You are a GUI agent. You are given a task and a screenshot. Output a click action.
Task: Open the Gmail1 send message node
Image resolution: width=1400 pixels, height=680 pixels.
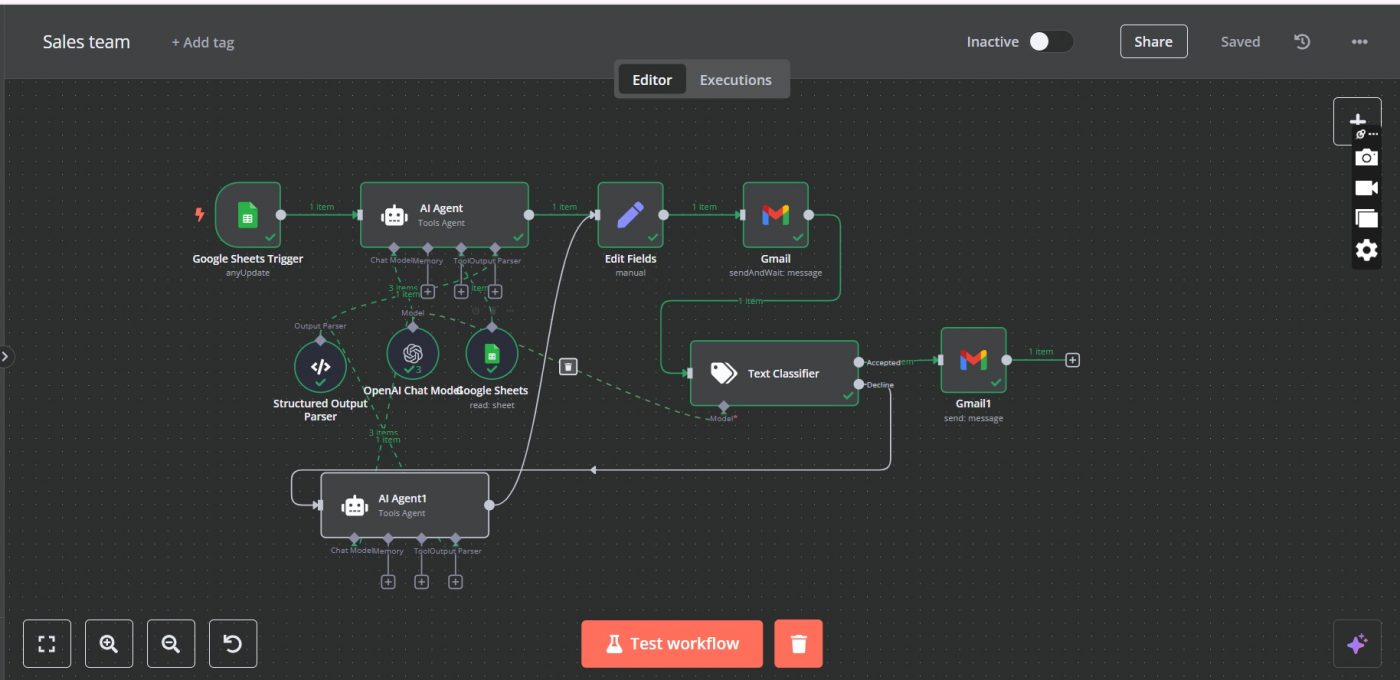coord(973,360)
